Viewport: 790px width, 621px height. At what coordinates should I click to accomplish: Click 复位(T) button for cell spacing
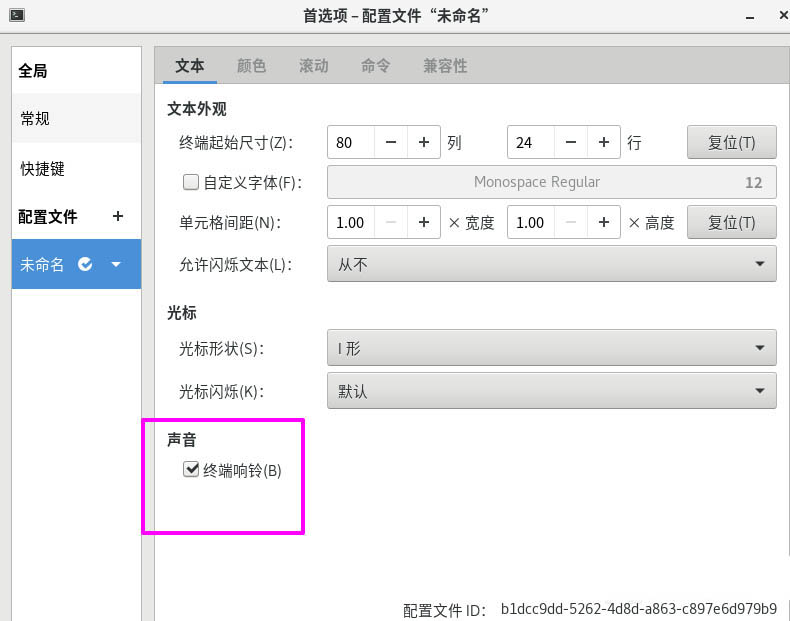pyautogui.click(x=732, y=222)
